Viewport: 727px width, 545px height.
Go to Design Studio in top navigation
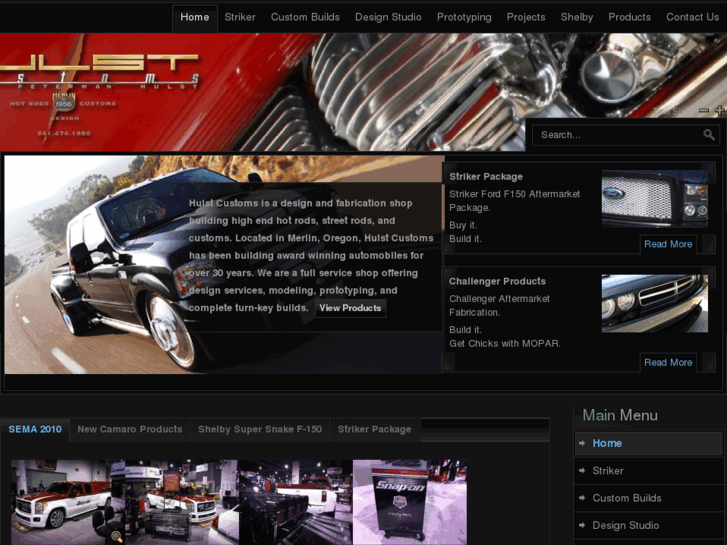click(x=388, y=18)
